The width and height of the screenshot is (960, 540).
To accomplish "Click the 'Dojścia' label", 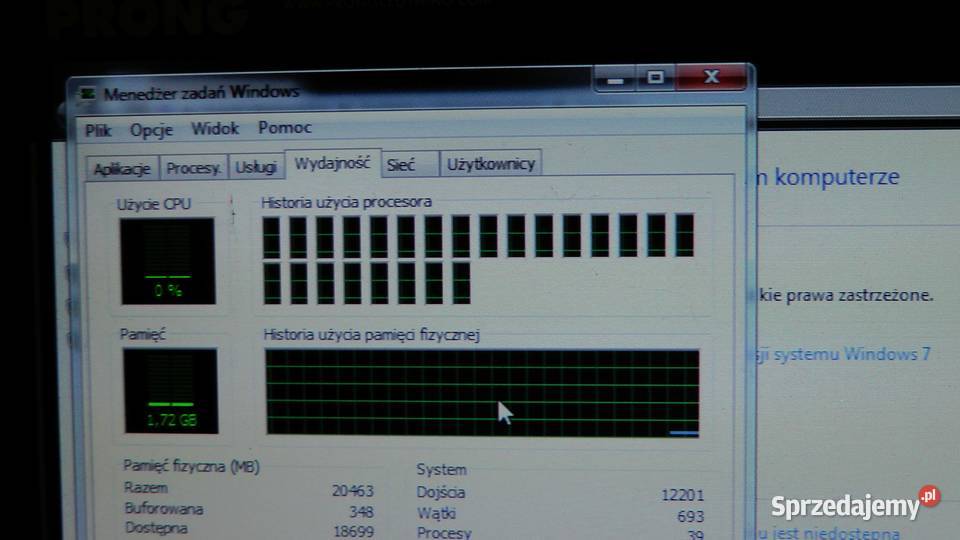I will [x=441, y=492].
